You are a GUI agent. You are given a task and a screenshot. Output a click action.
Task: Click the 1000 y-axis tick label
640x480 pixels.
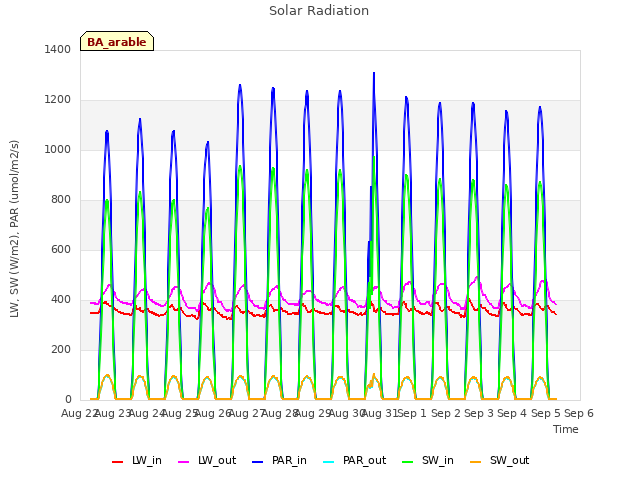point(58,149)
